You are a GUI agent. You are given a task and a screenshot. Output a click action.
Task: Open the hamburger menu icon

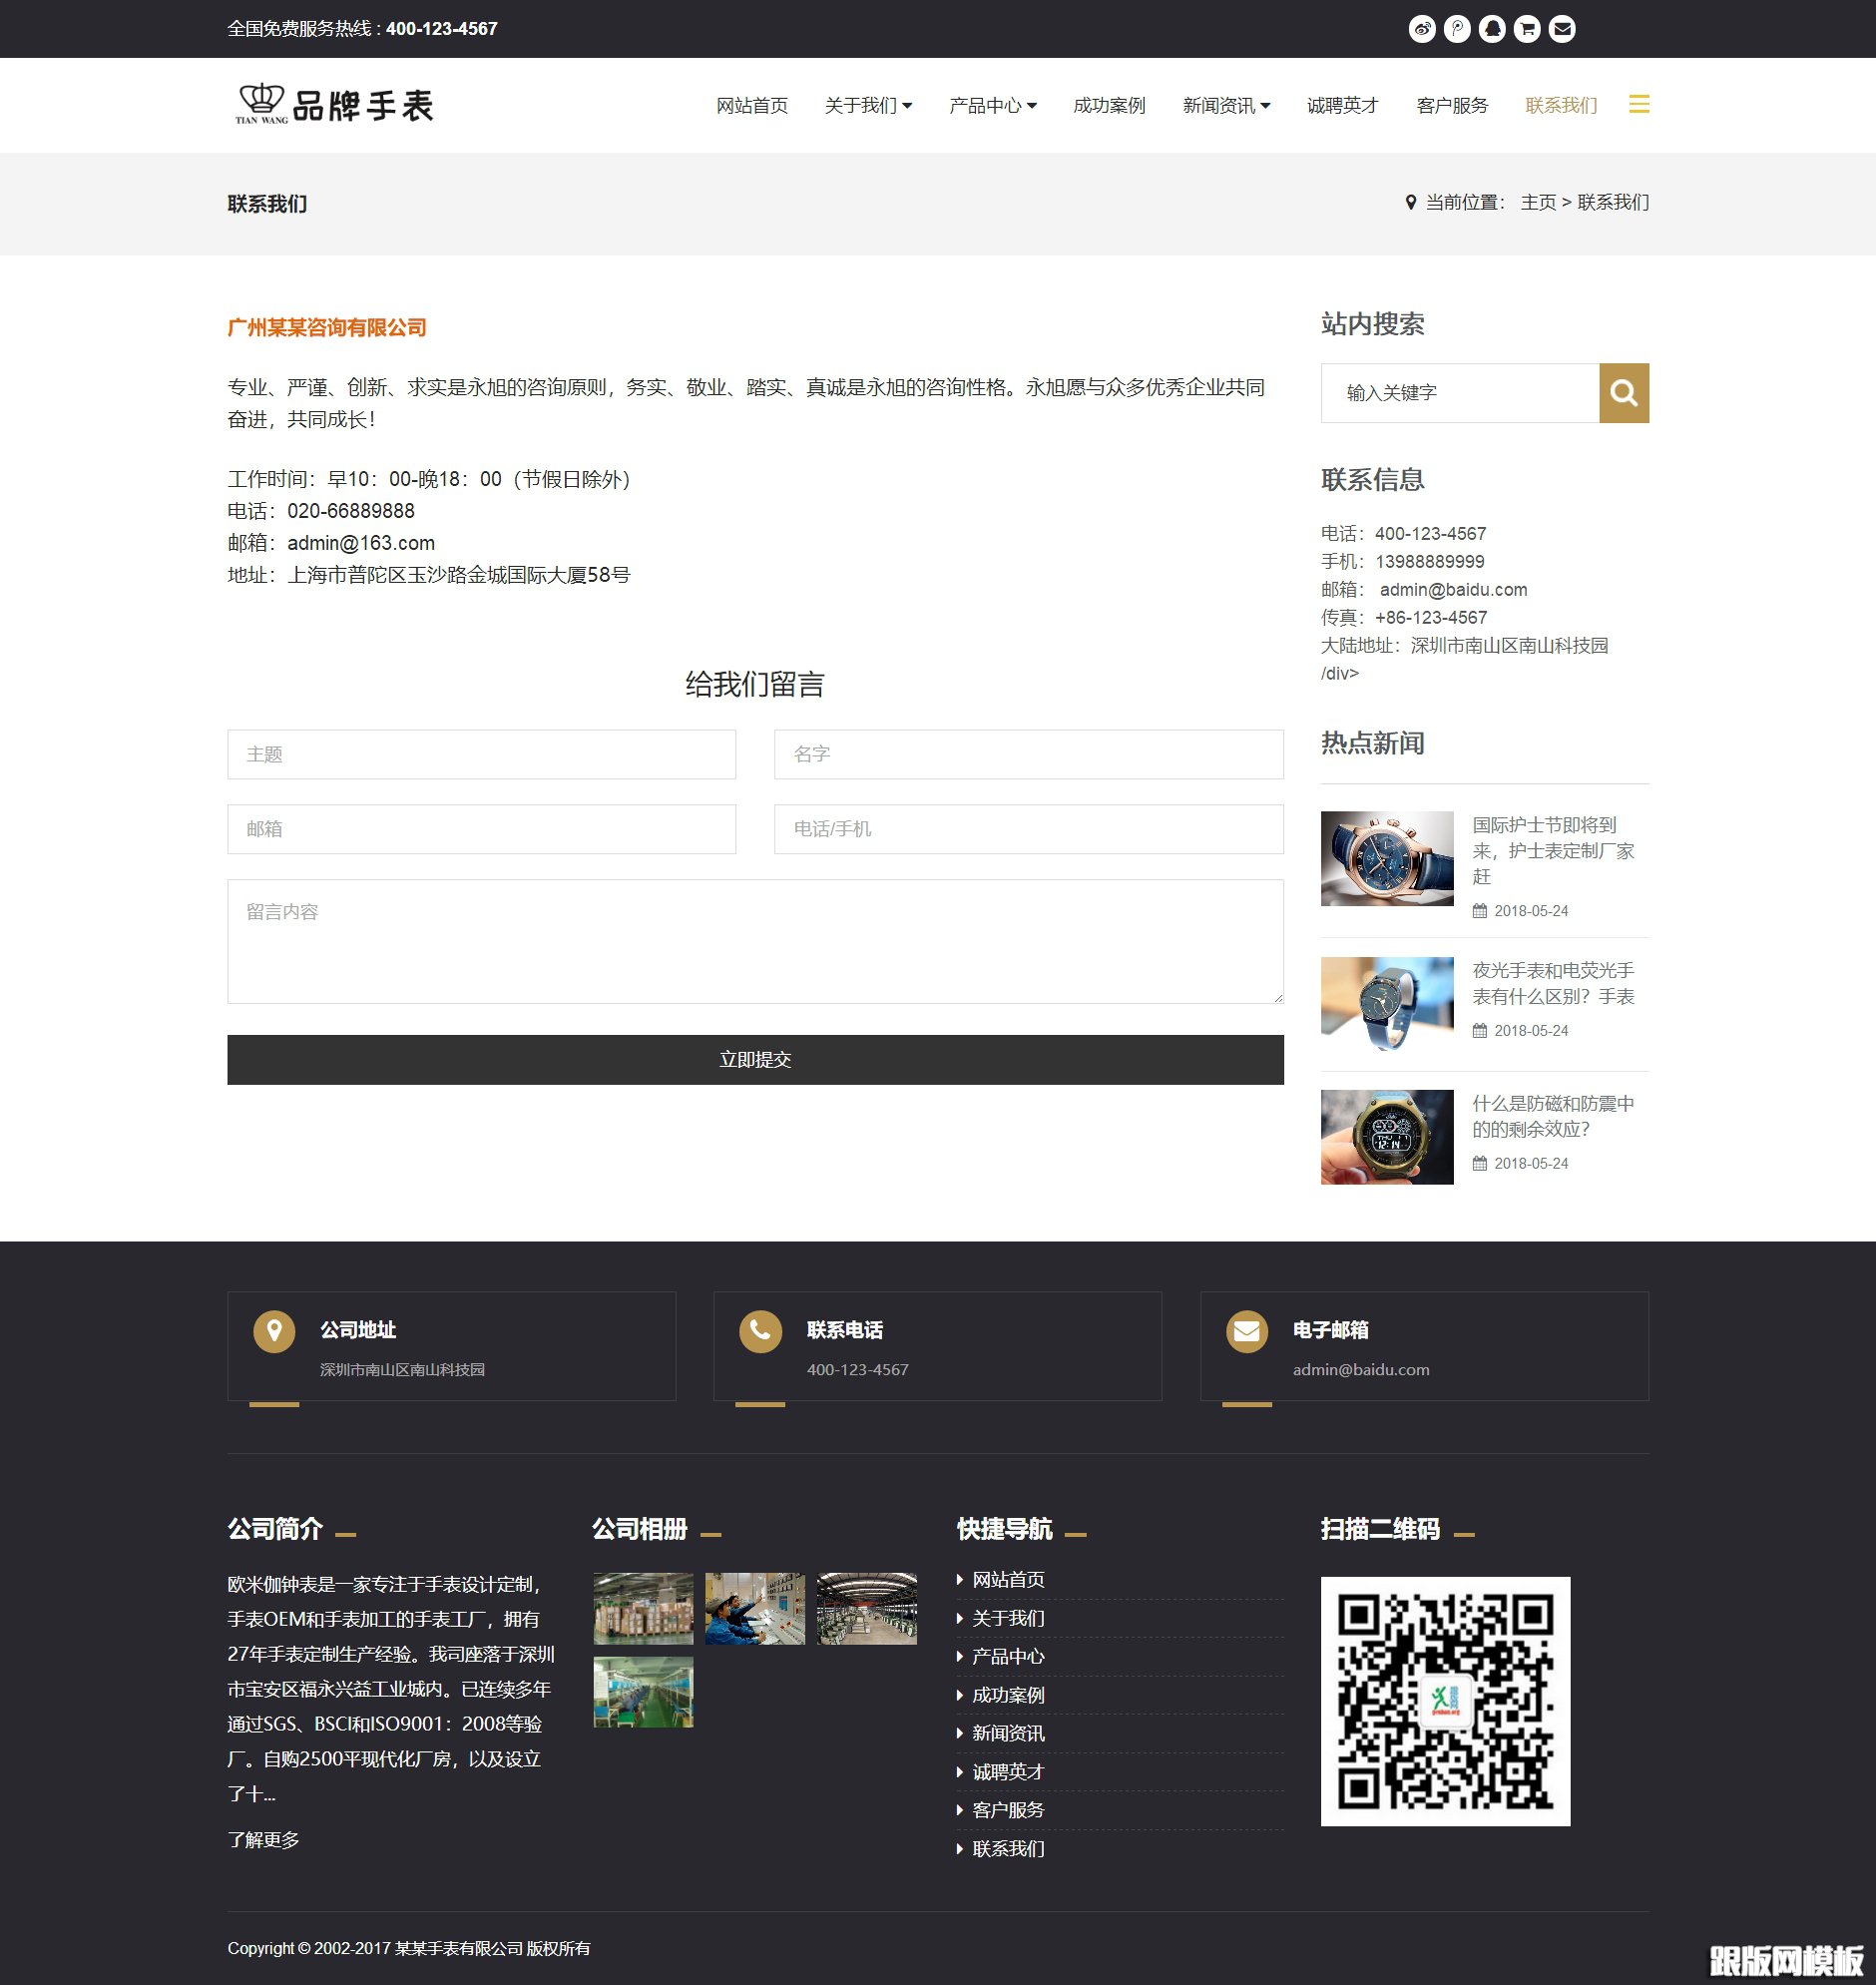[x=1639, y=104]
